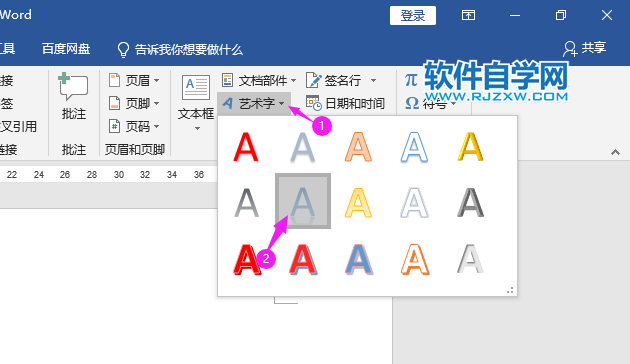Open the 百度网盘 tab
630x364 pixels.
(x=66, y=49)
